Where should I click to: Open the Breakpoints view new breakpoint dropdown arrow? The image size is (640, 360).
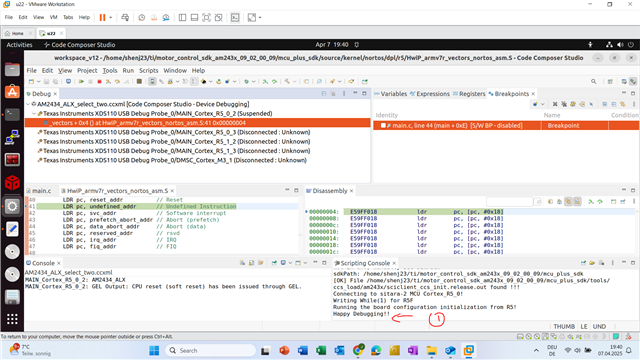[x=542, y=104]
